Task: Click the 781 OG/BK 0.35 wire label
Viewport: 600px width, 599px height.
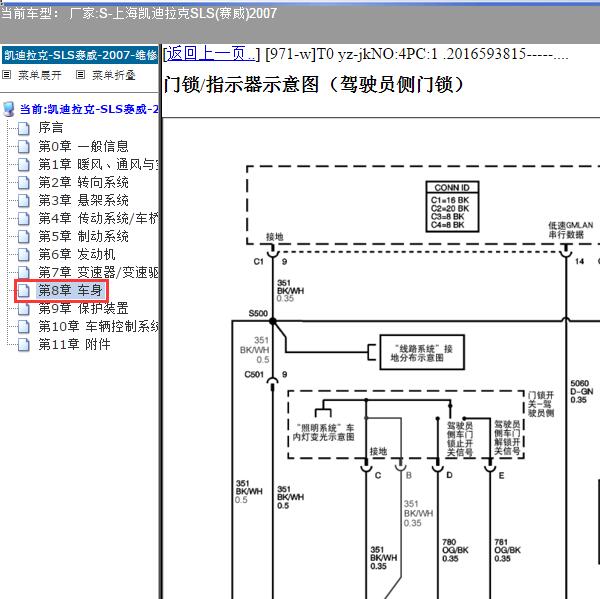Action: pos(507,550)
